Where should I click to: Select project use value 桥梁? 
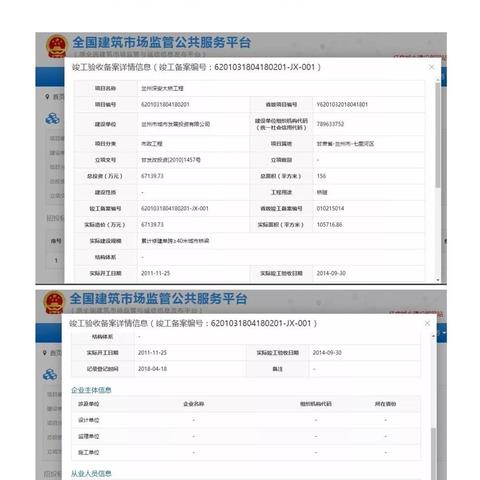click(322, 192)
